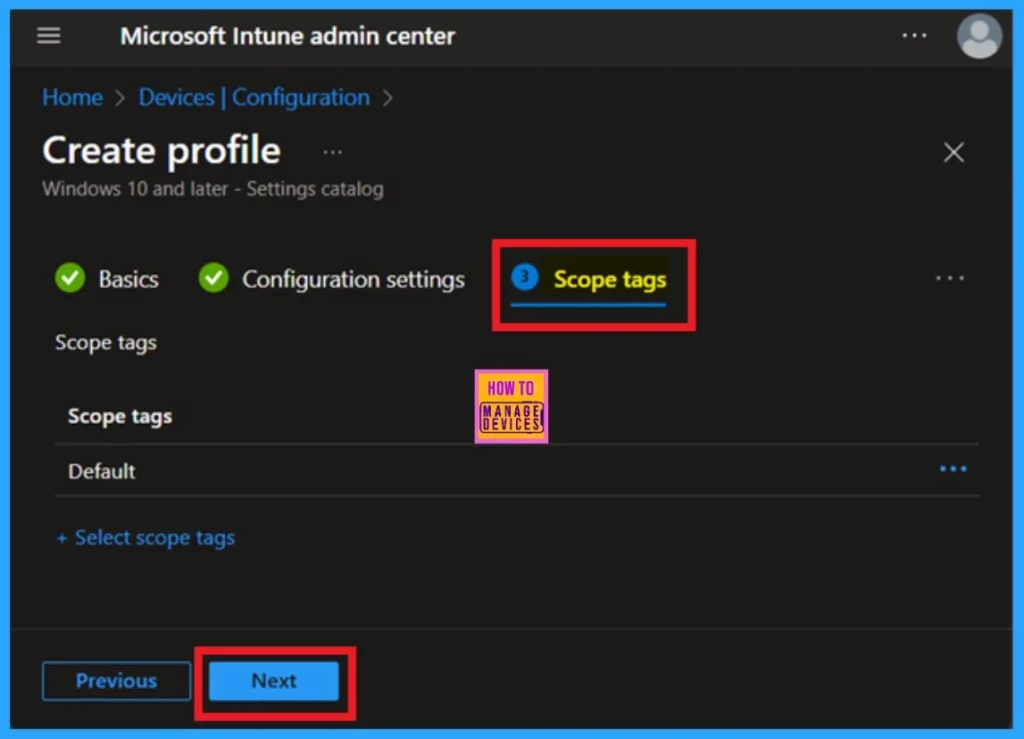
Task: Open Devices | Configuration breadcrumb
Action: coord(254,97)
